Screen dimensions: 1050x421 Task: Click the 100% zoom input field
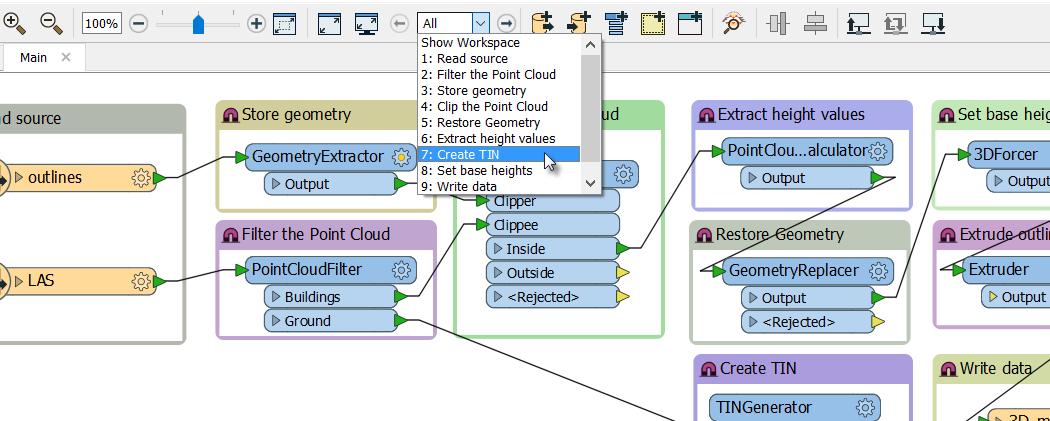coord(102,24)
